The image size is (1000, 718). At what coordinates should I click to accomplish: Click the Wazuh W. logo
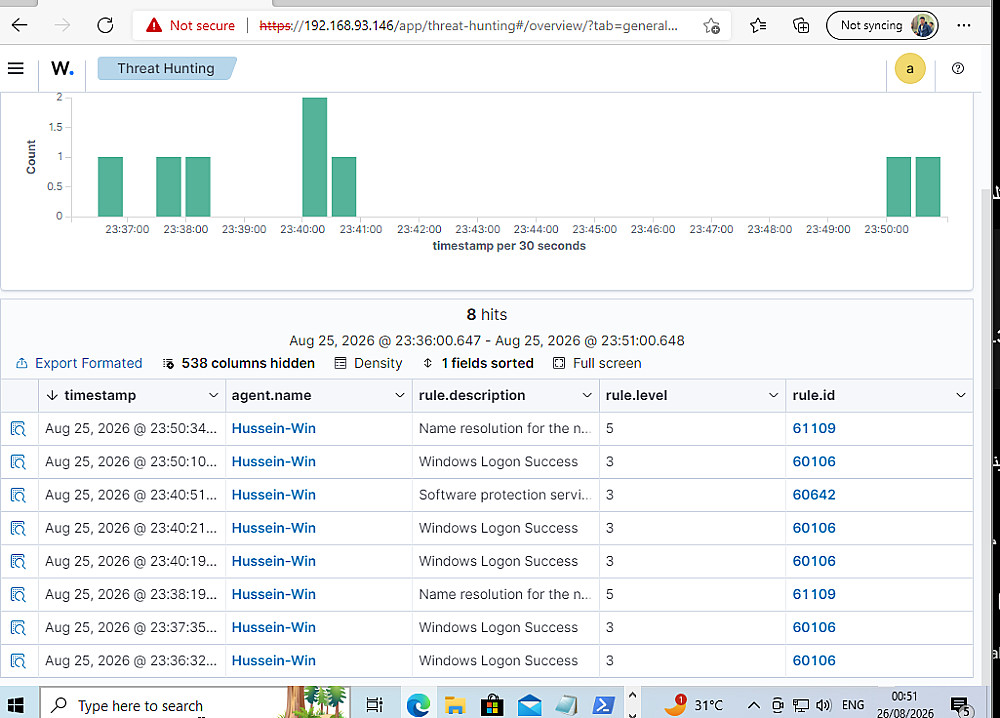(62, 68)
